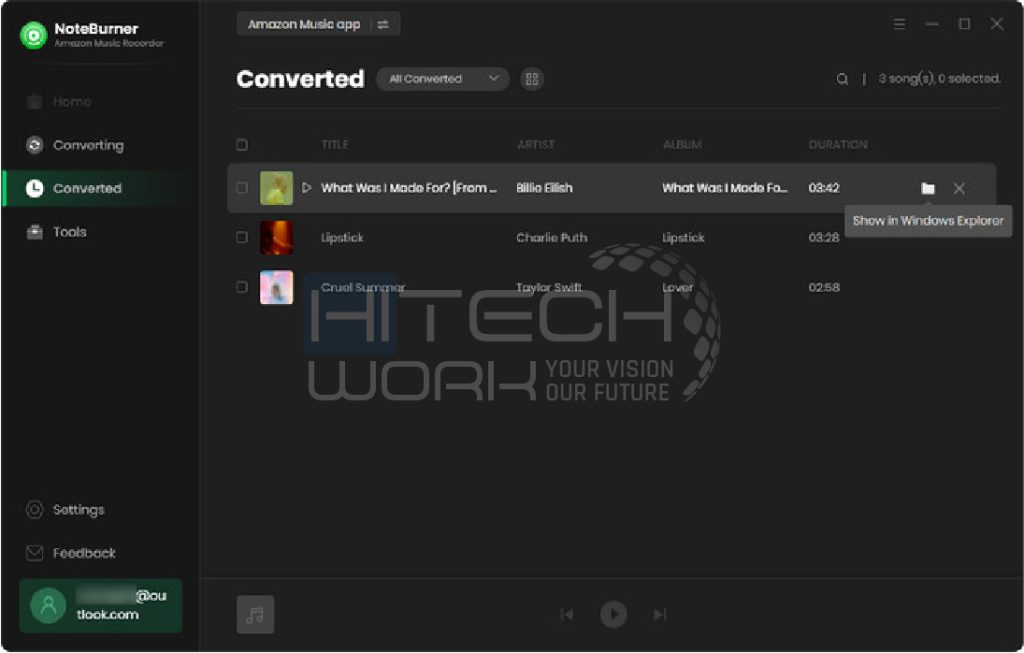Expand the All Converted dropdown
Viewport: 1024px width, 653px height.
(443, 79)
